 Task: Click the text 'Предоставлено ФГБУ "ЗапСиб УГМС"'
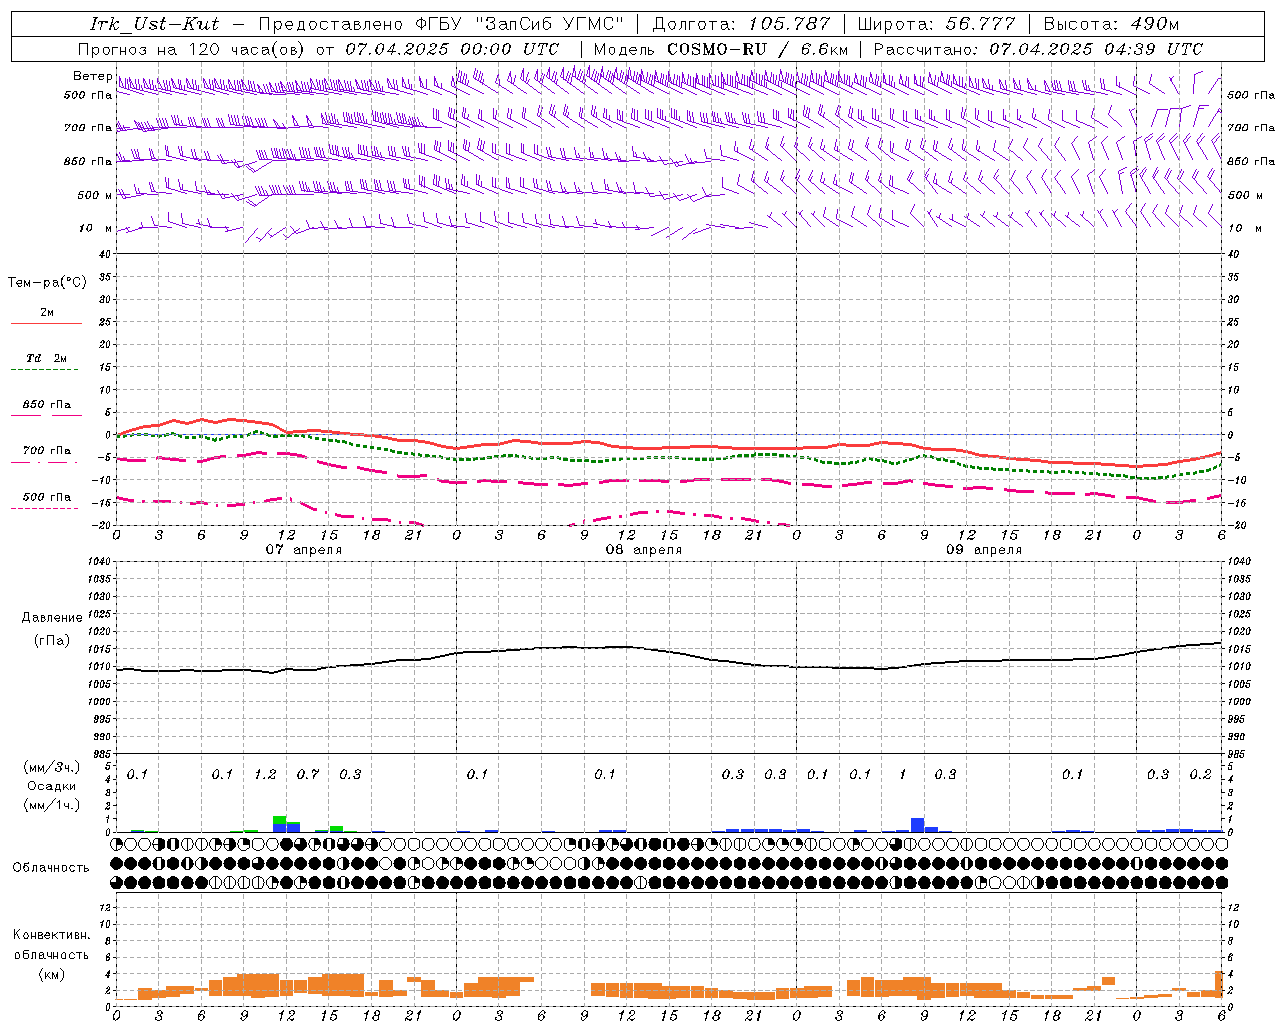441,24
